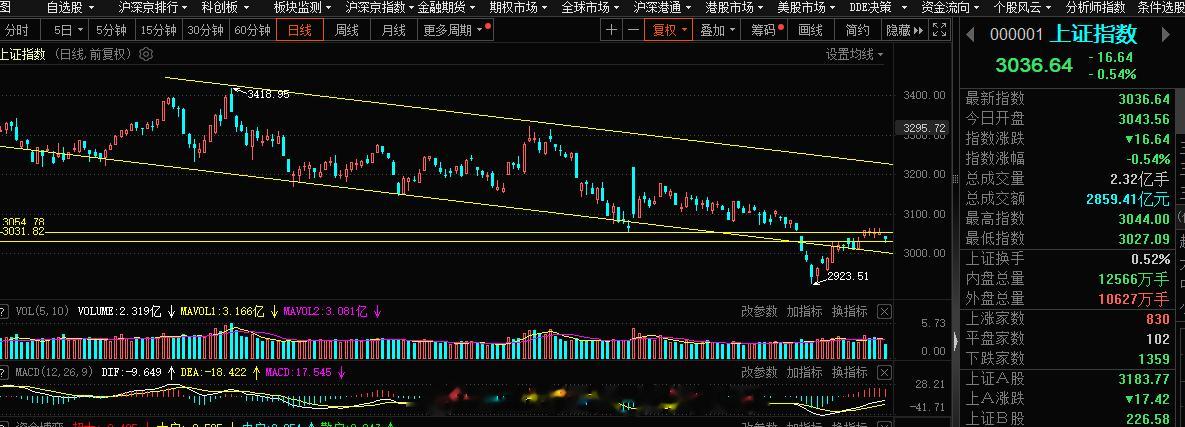The image size is (1185, 427).
Task: Open the 叠加 overlay dropdown
Action: pyautogui.click(x=717, y=30)
